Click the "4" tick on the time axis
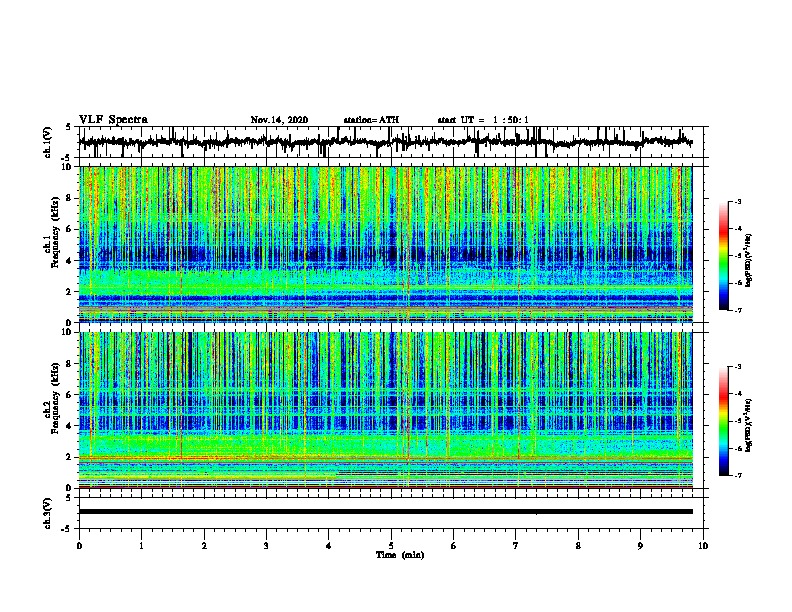The height and width of the screenshot is (612, 792). point(329,546)
